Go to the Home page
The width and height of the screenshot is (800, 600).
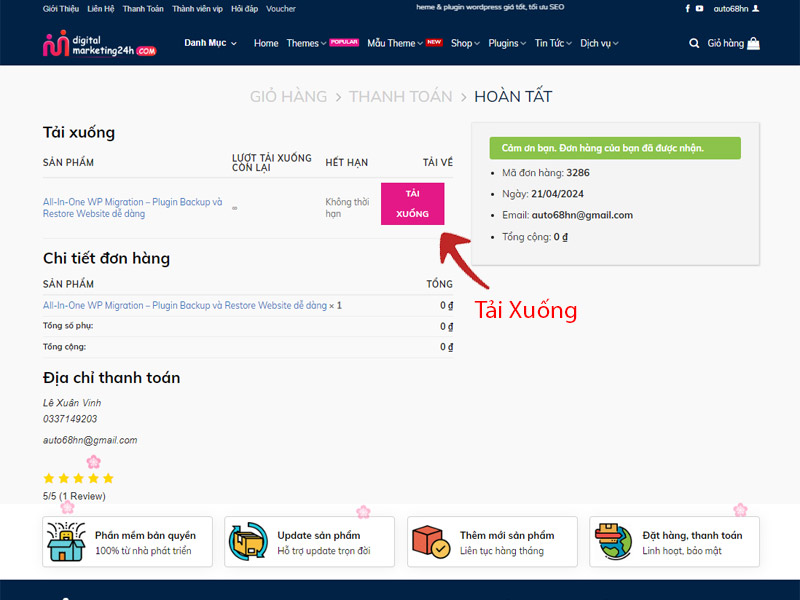pos(266,43)
